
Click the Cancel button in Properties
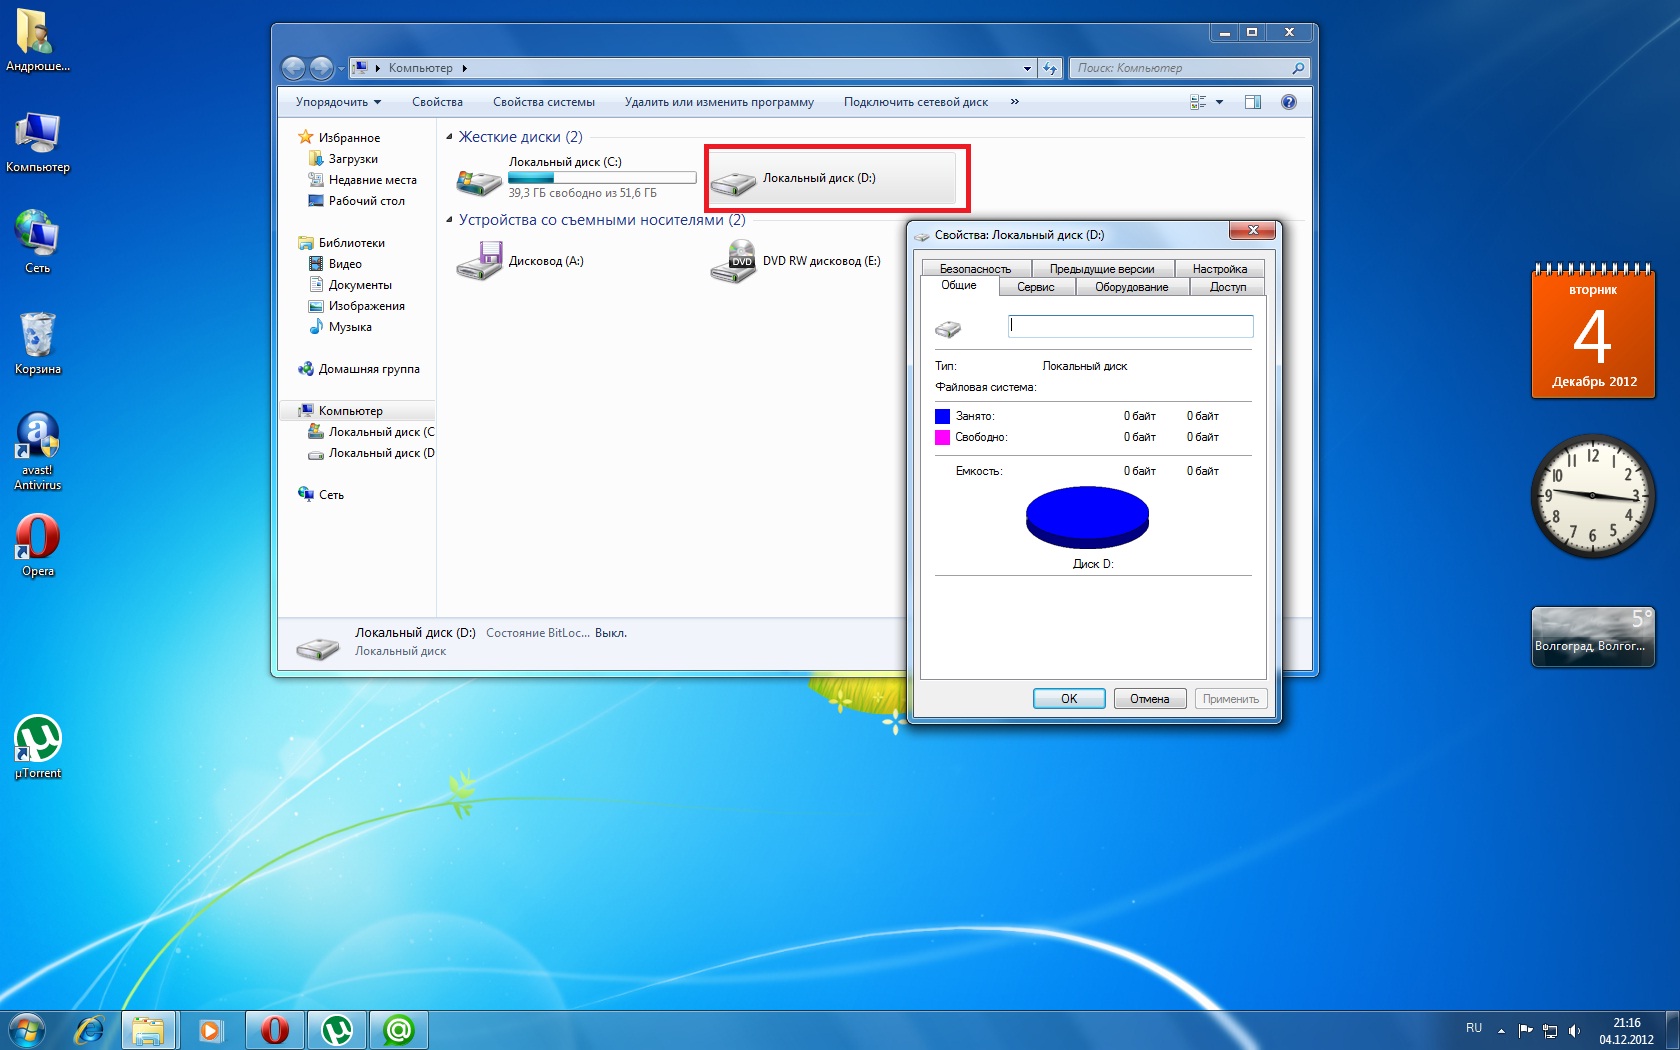(1149, 699)
